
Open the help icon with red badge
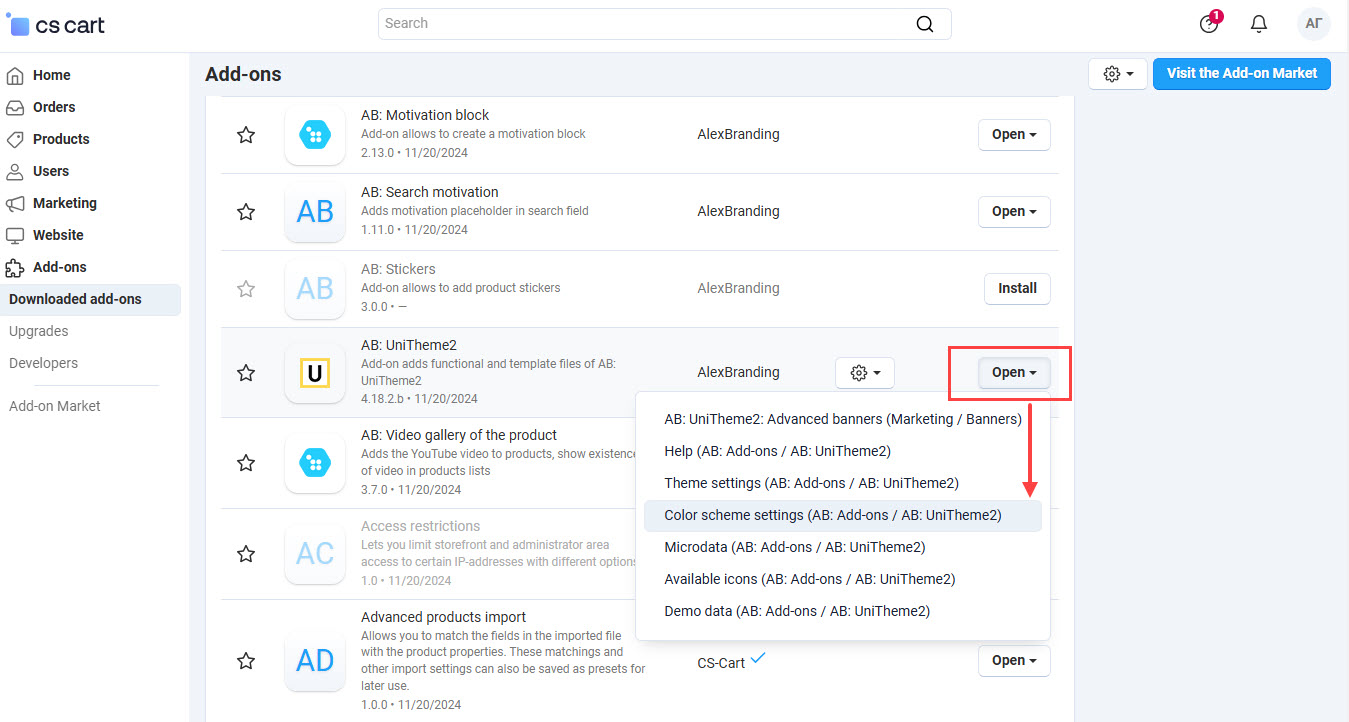click(1210, 23)
